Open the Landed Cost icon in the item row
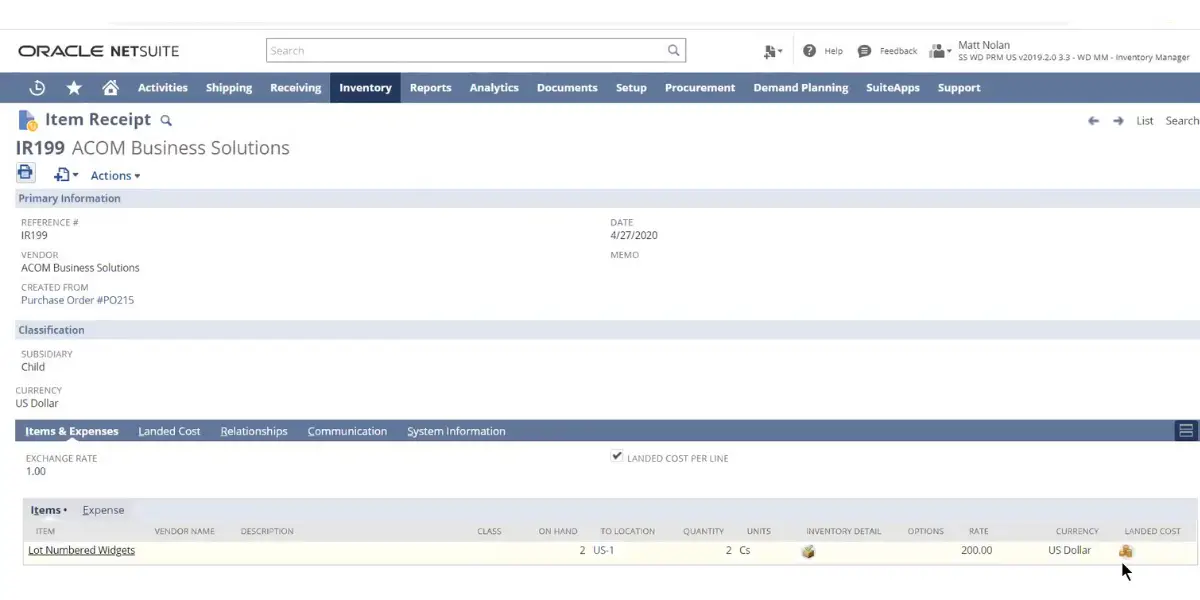This screenshot has height=600, width=1200. point(1126,551)
